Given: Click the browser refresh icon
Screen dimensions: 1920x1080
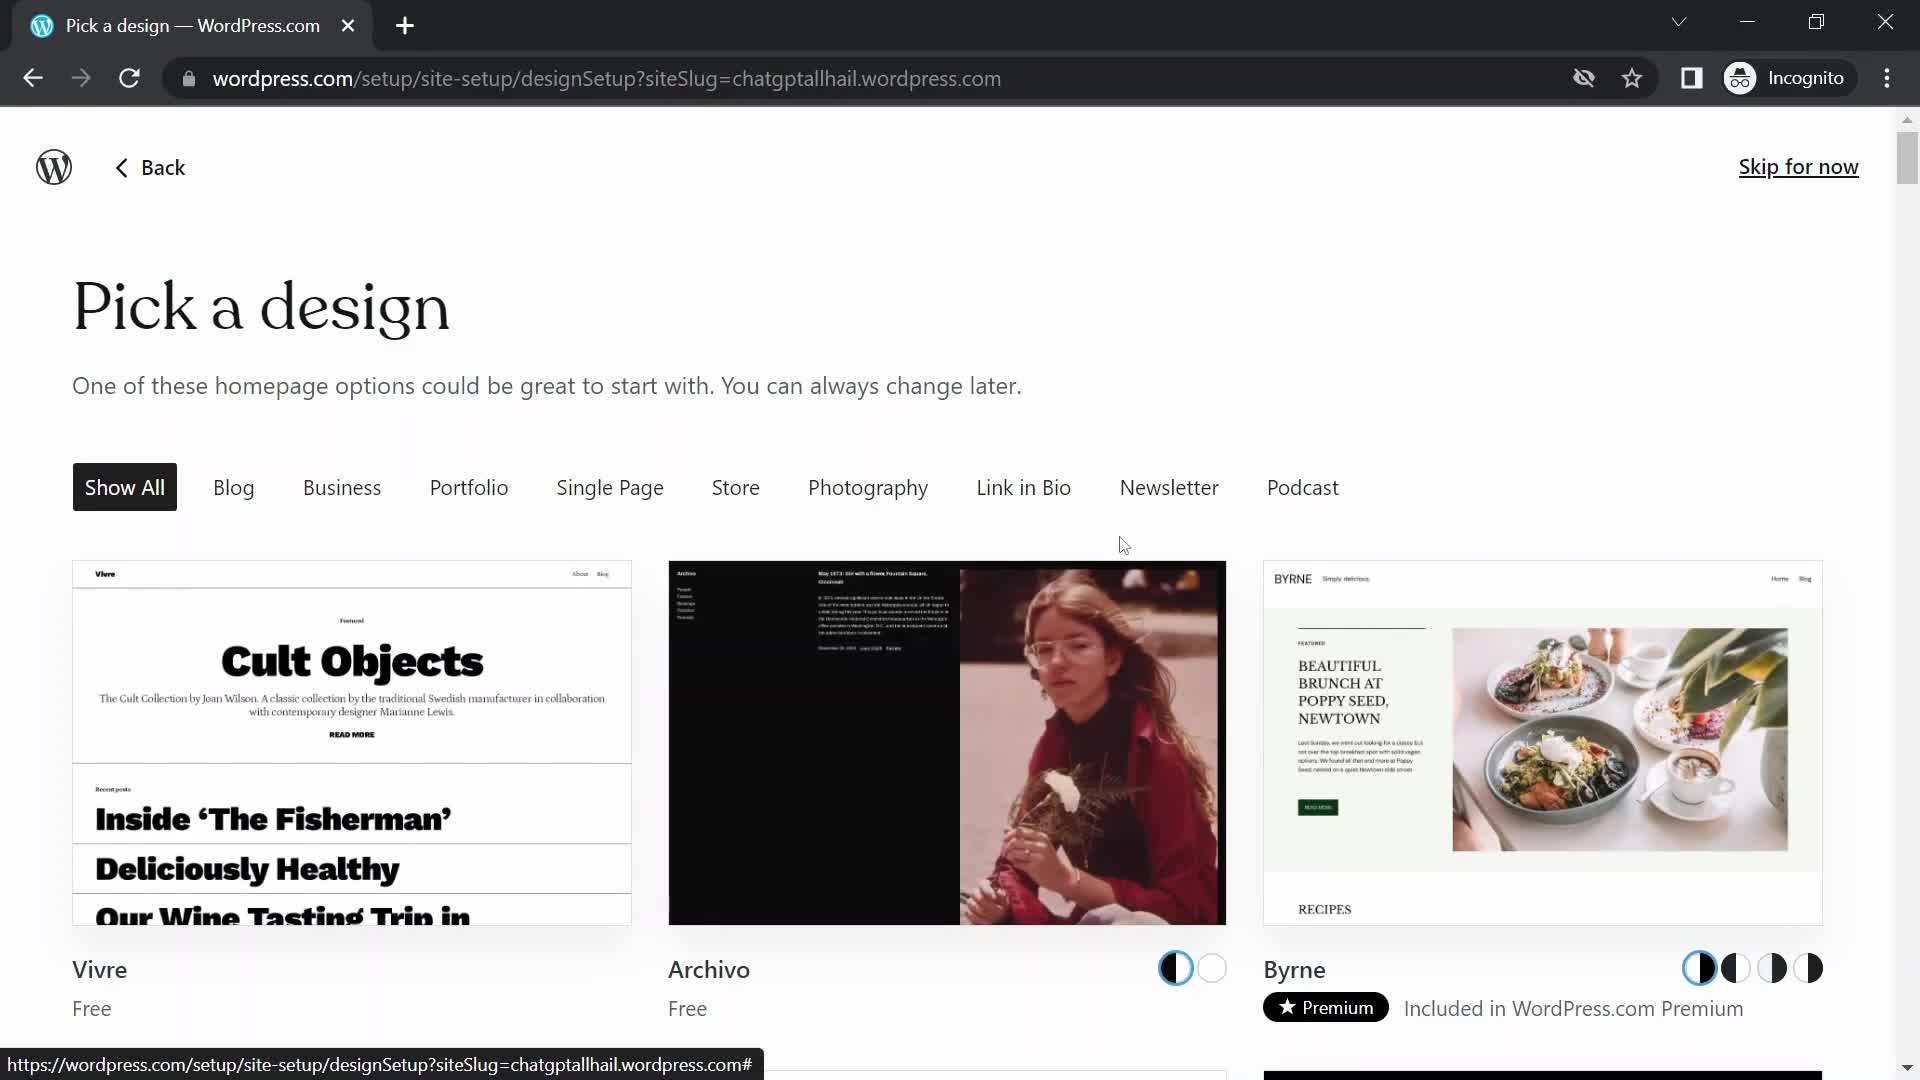Looking at the screenshot, I should [129, 79].
